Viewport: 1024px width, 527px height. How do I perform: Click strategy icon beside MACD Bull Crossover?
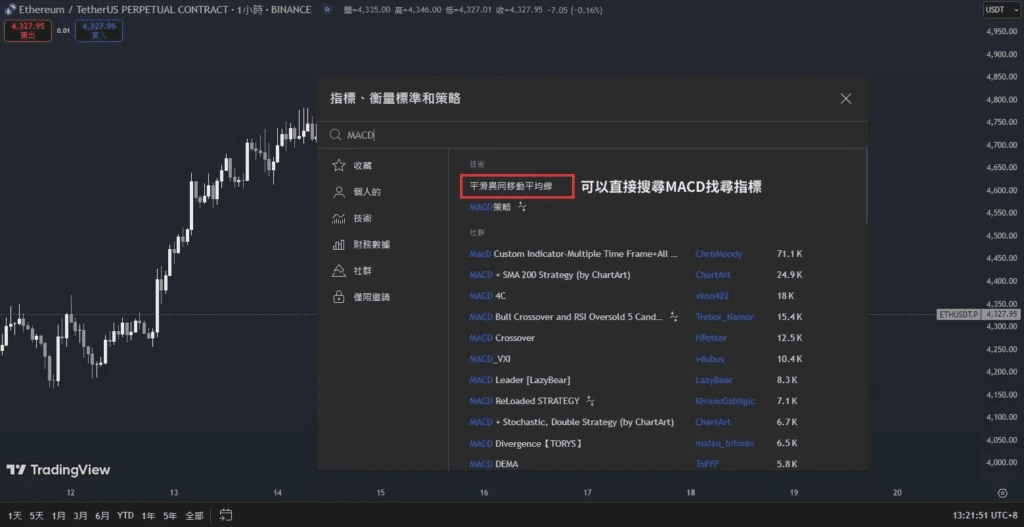(673, 316)
